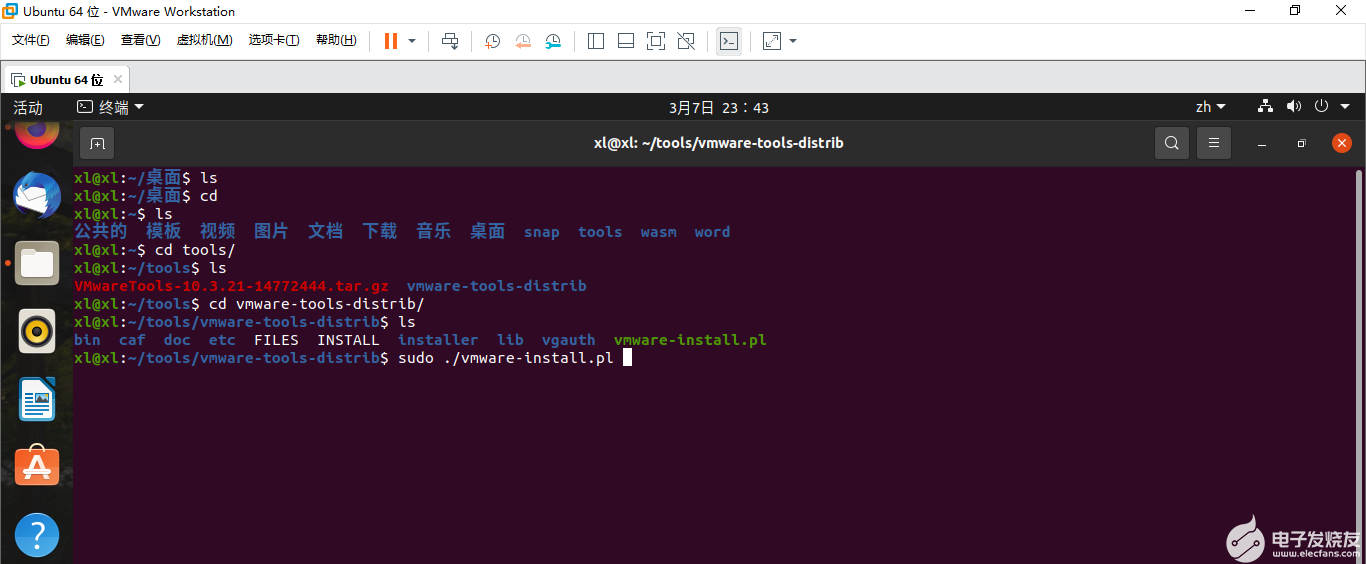Click the etc directory name in listing
This screenshot has width=1366, height=564.
[222, 340]
